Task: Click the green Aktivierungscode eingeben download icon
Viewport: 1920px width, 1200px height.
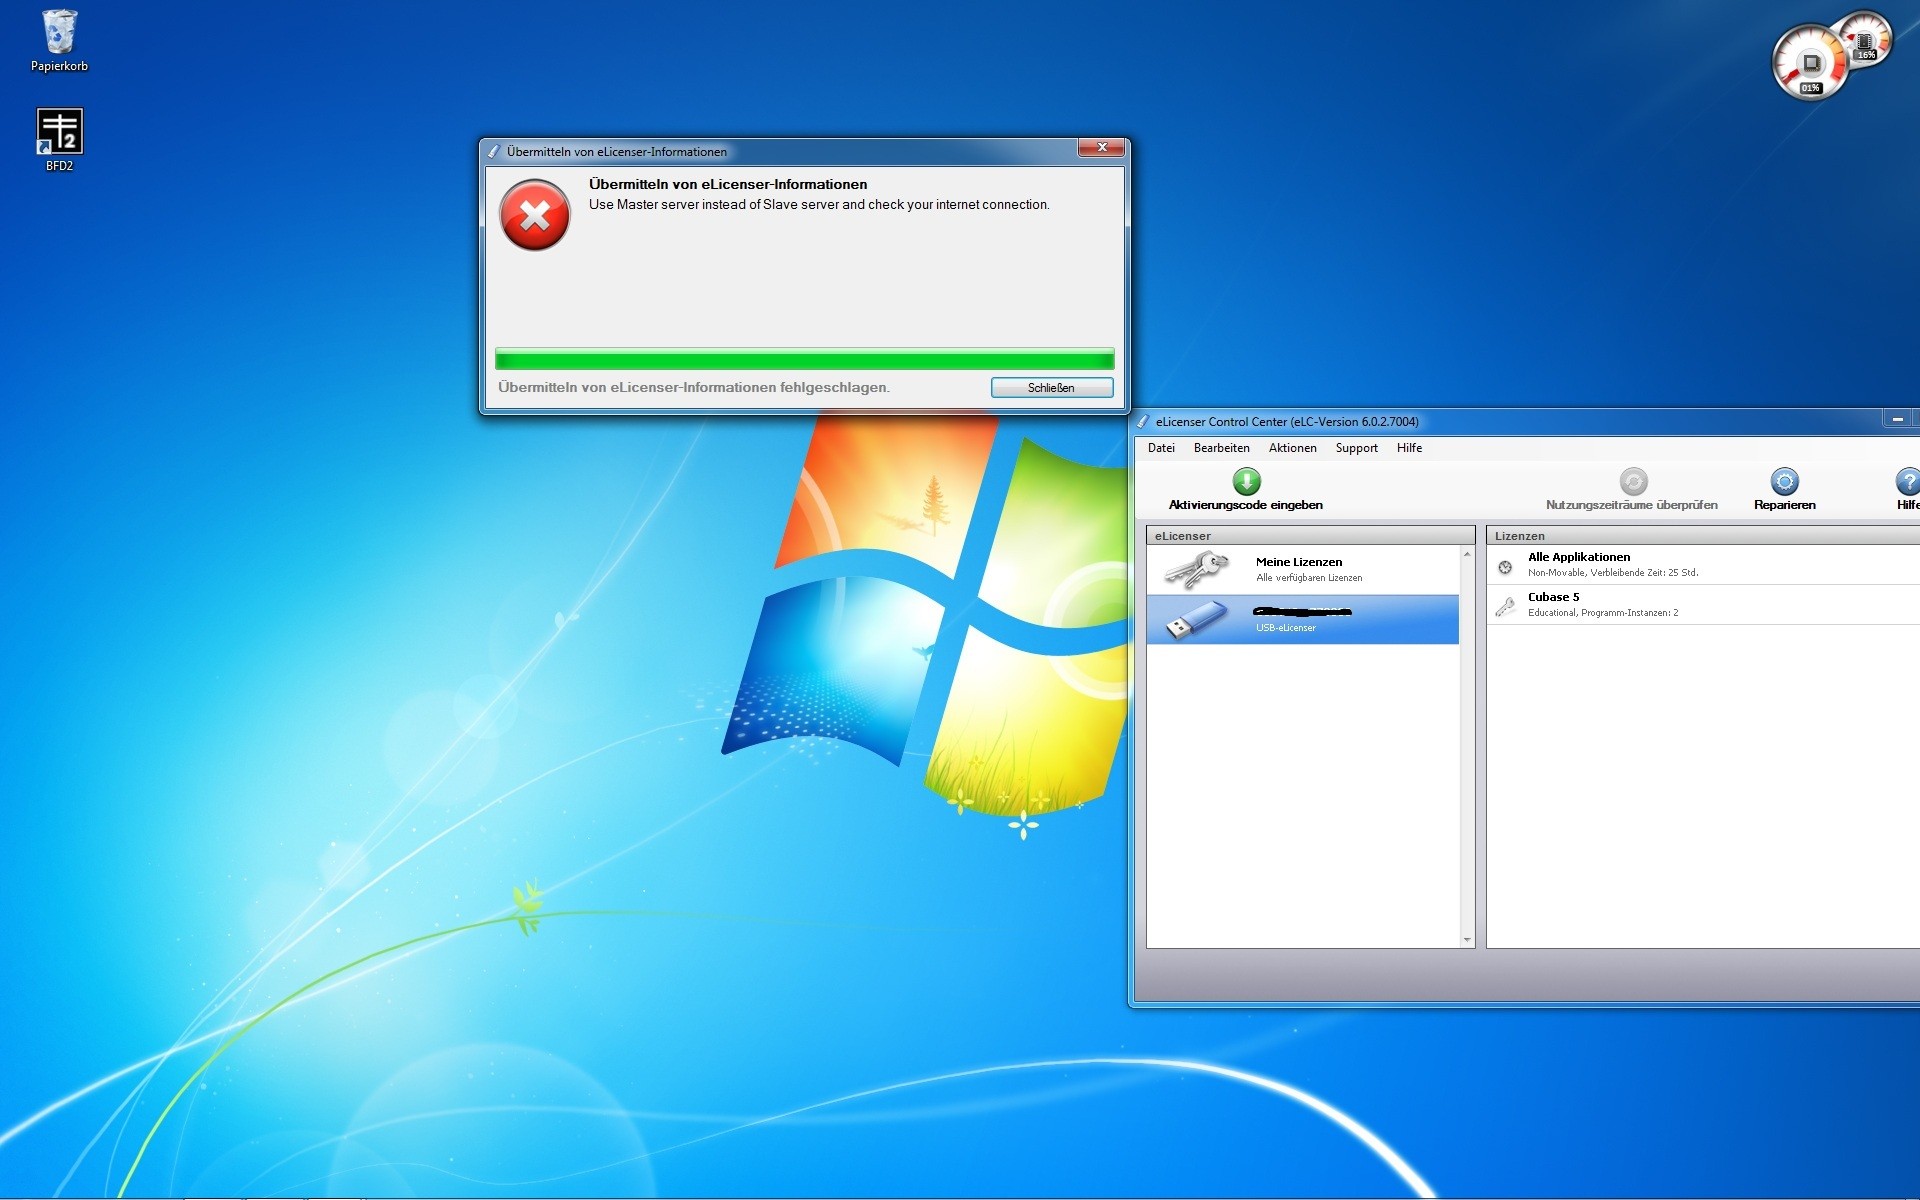Action: (x=1246, y=481)
